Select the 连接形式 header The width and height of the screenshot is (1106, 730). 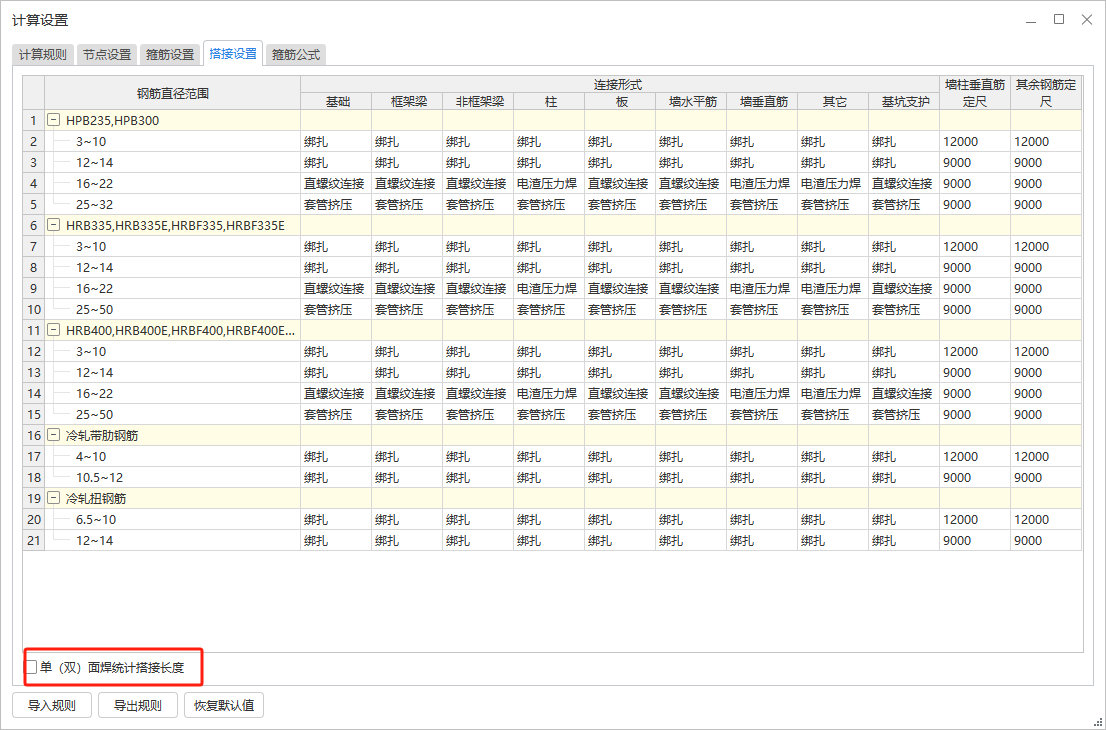[x=620, y=85]
